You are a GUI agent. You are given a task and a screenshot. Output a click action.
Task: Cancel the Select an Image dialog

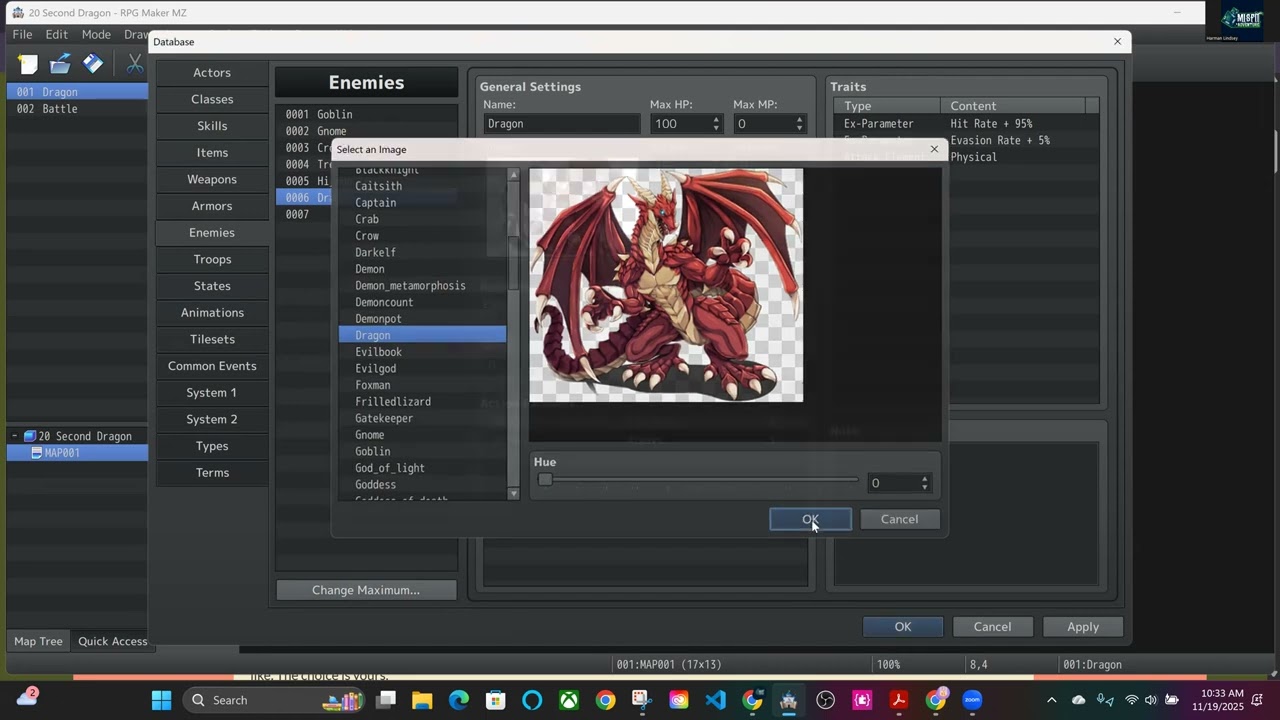tap(899, 519)
